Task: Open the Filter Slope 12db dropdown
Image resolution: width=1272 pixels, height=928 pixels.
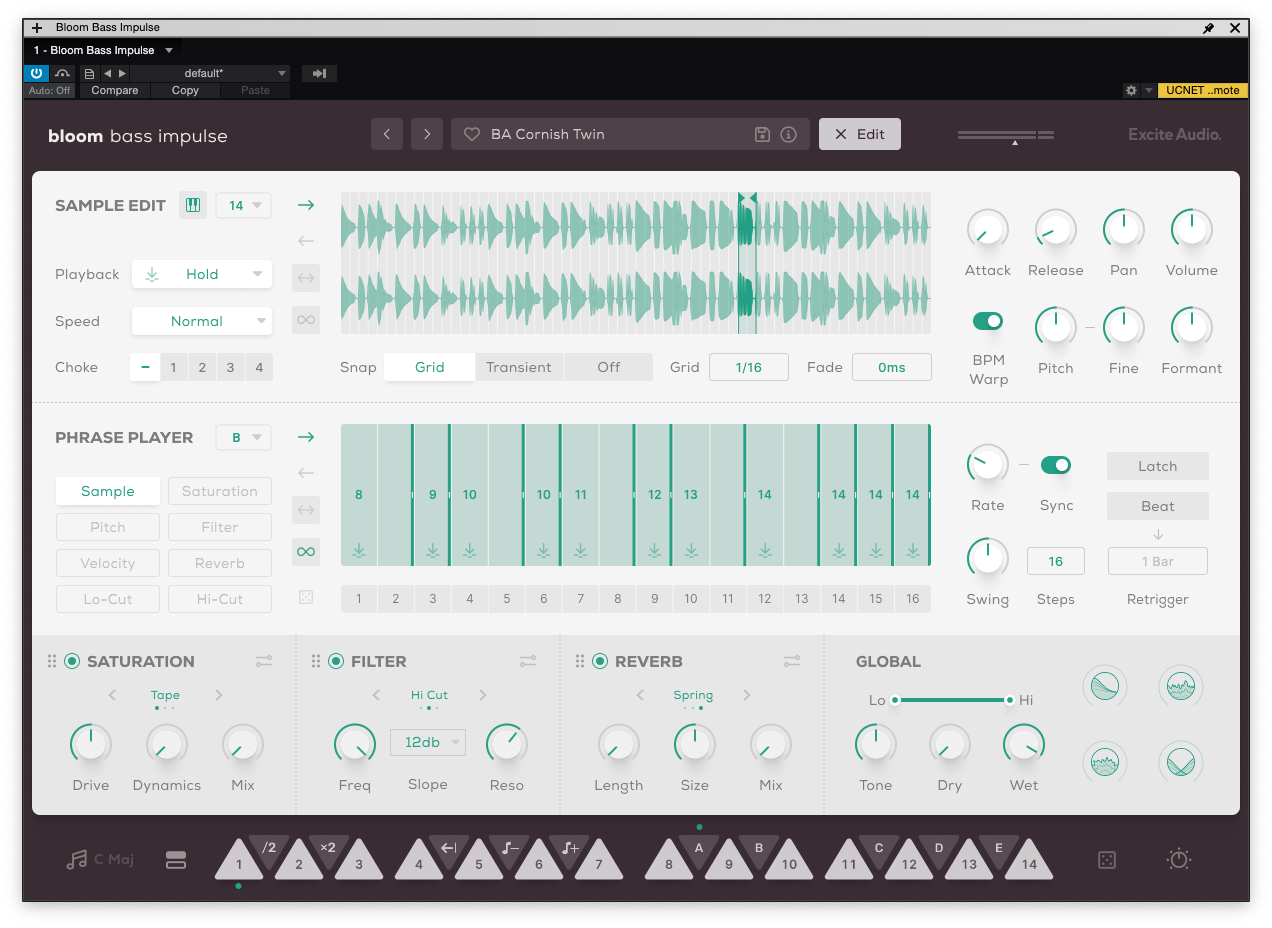Action: pyautogui.click(x=428, y=742)
